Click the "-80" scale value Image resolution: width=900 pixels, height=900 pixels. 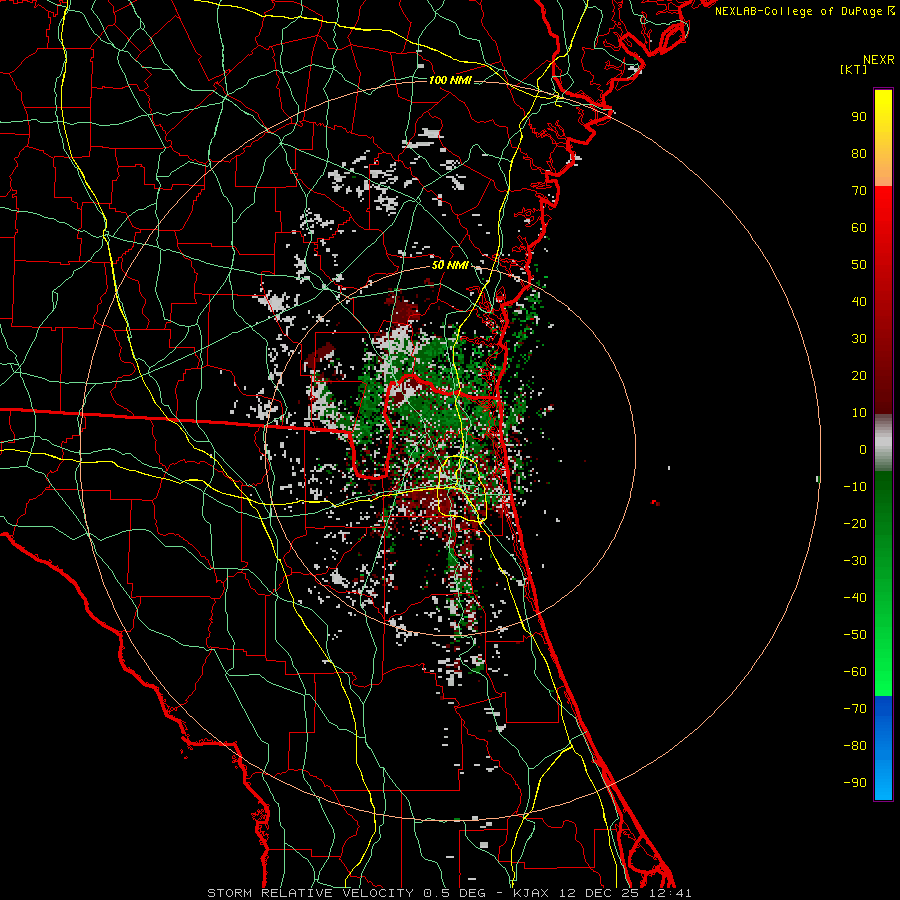[x=855, y=746]
